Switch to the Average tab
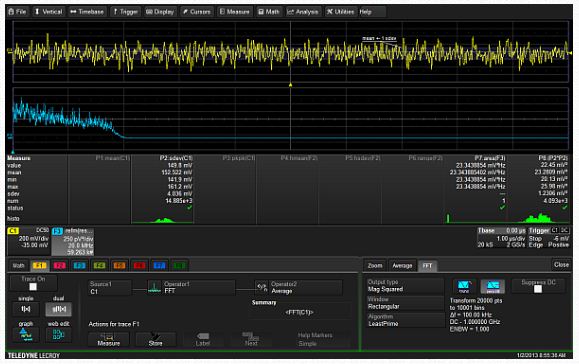The width and height of the screenshot is (579, 364). (x=402, y=265)
